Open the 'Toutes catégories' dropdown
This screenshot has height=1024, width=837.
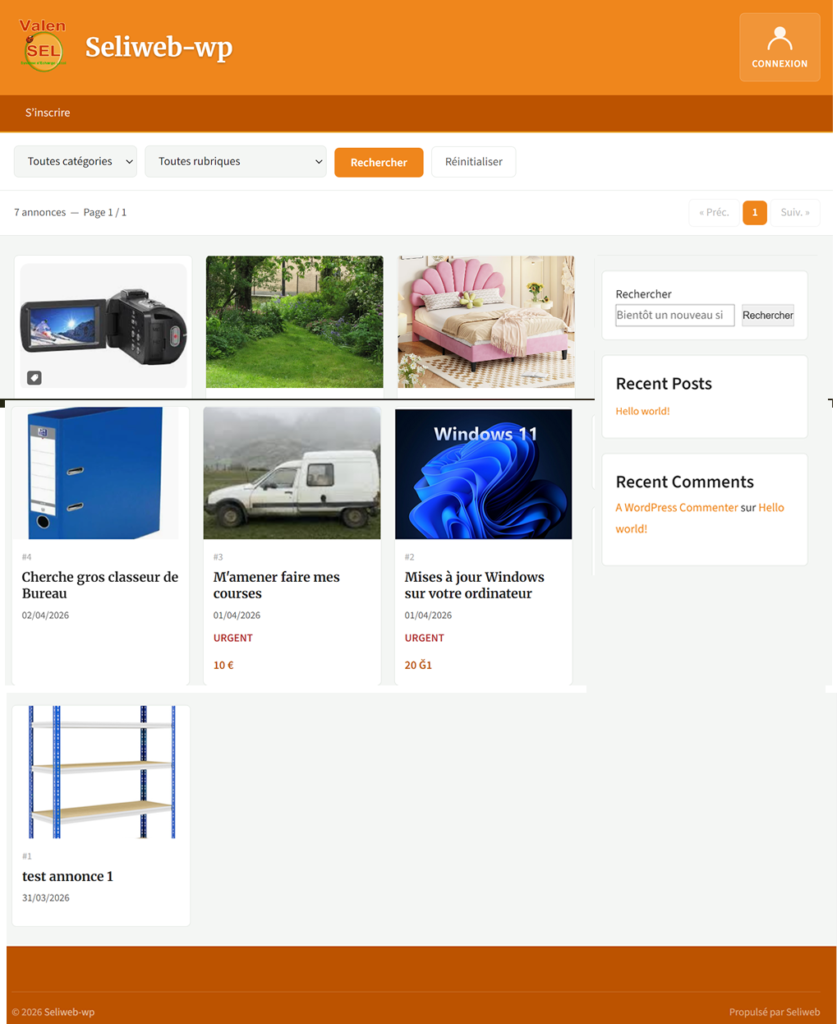coord(75,162)
